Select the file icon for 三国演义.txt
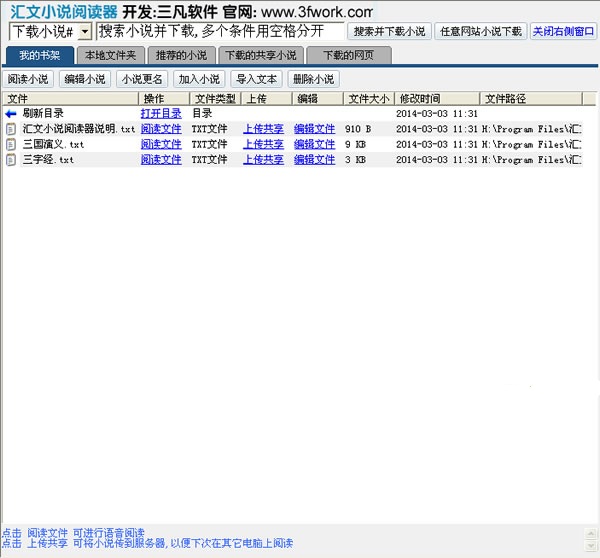The width and height of the screenshot is (600, 558). (11, 144)
